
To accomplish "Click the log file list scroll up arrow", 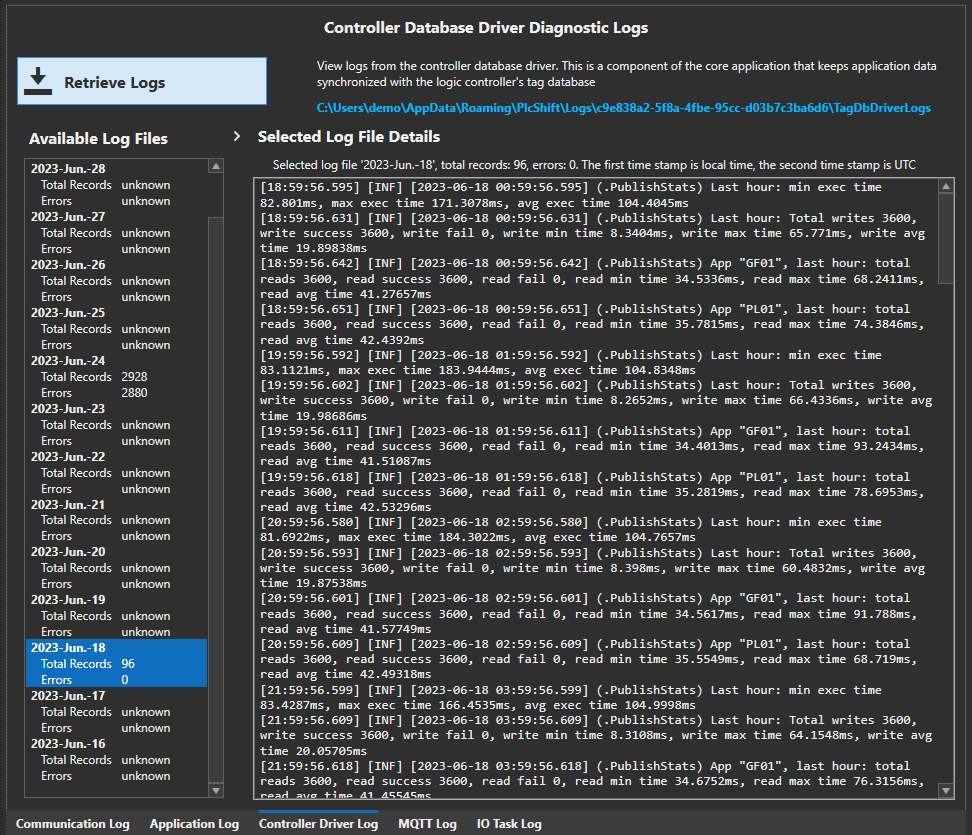I will point(216,166).
